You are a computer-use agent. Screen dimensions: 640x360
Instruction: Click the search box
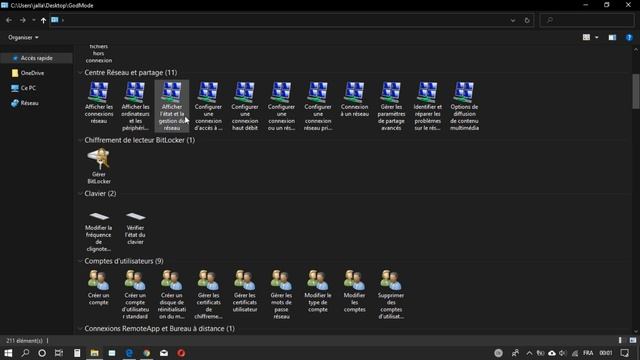587,20
